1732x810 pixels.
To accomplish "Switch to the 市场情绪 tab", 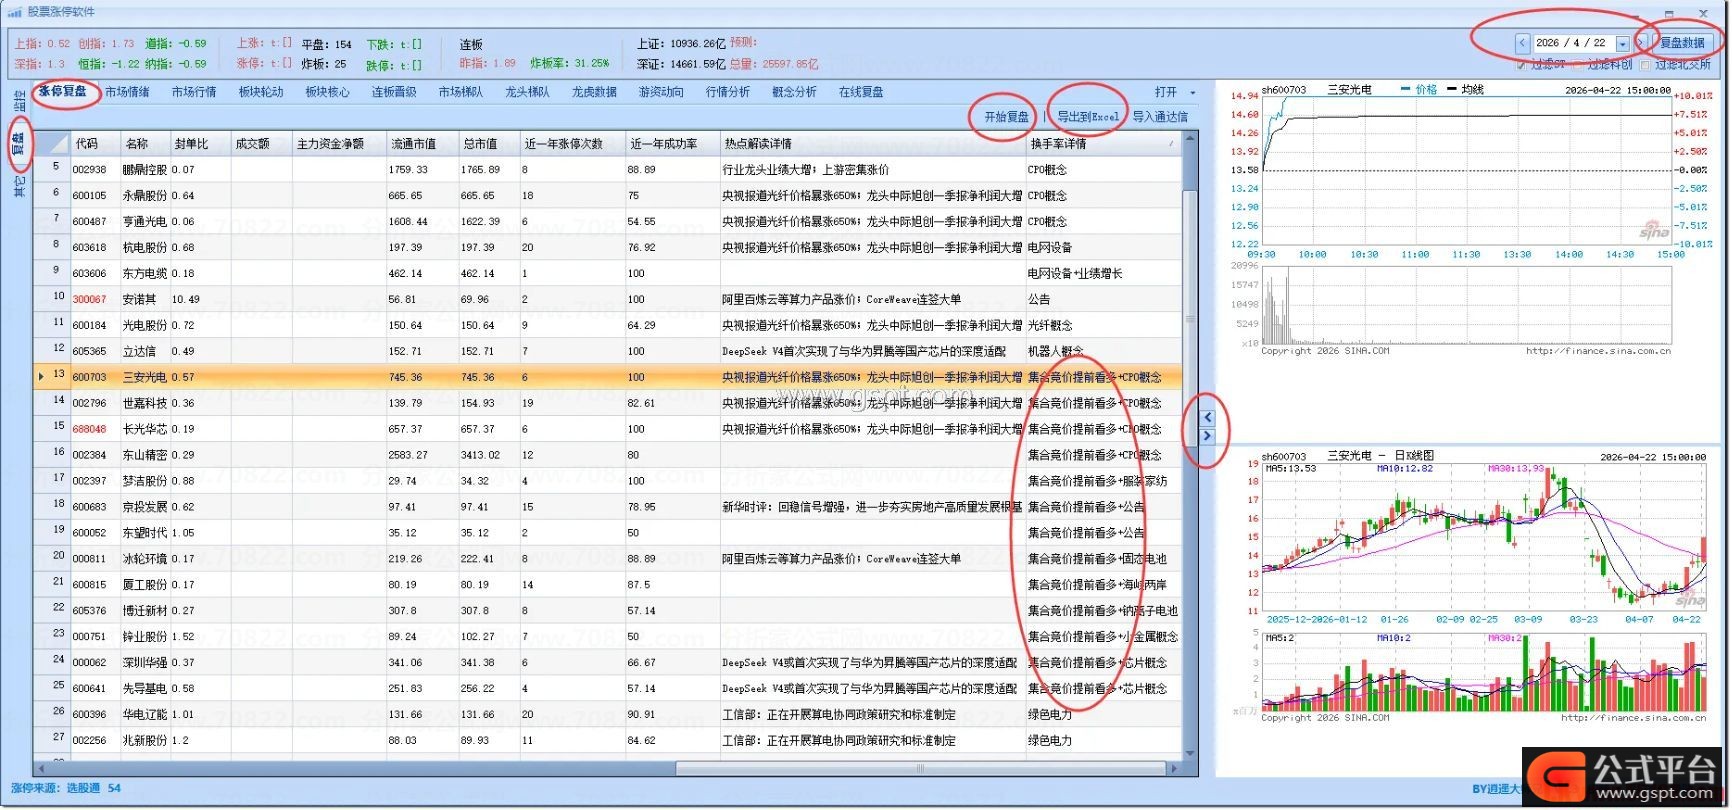I will (127, 92).
